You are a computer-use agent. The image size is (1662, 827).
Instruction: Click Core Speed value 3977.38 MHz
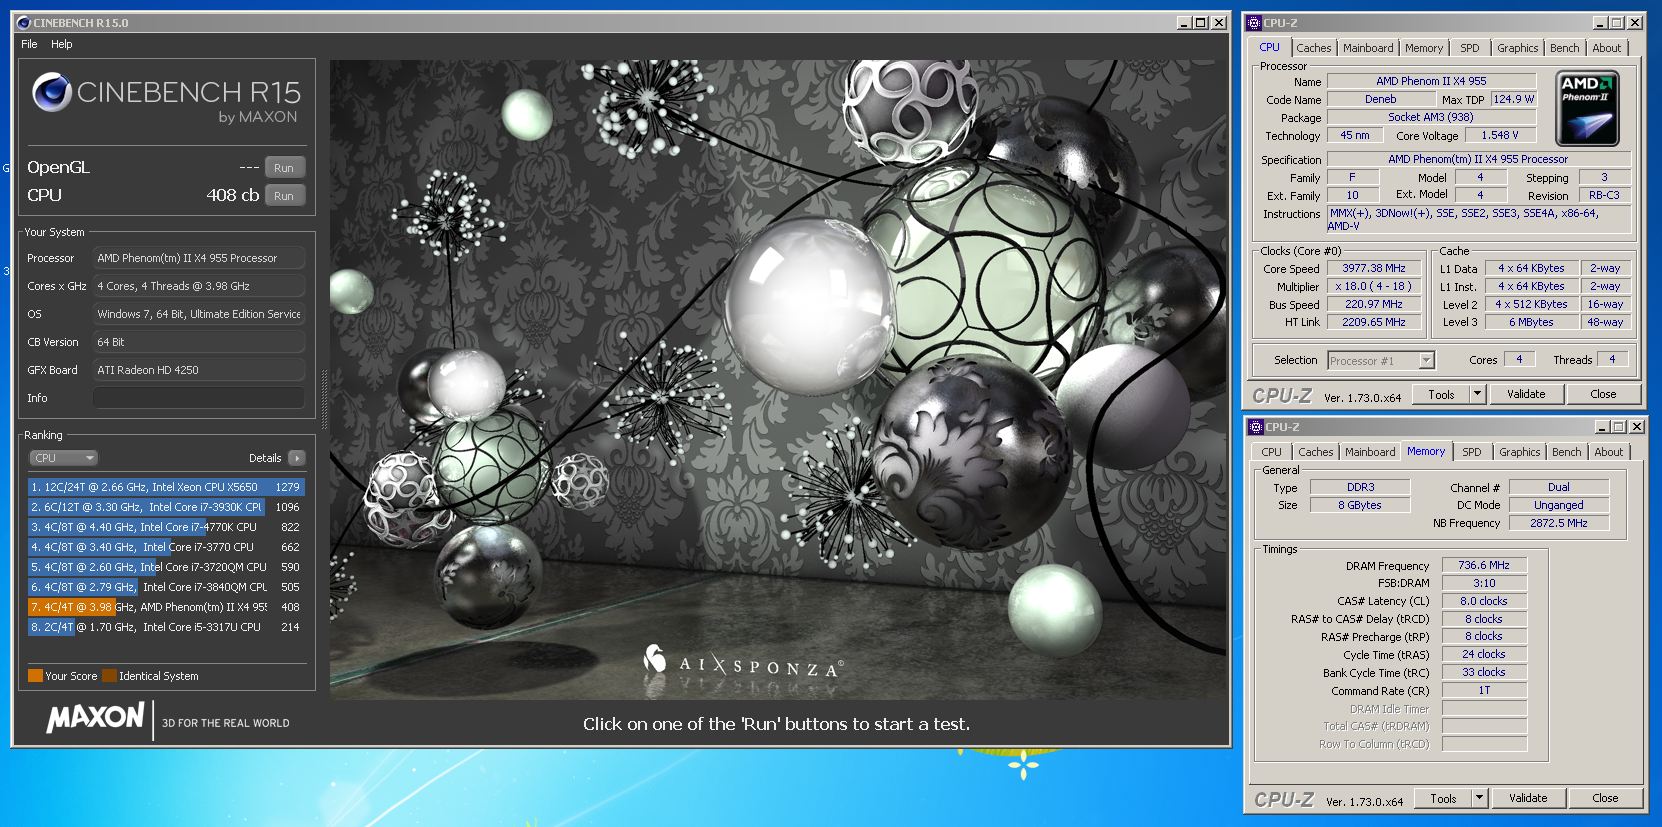point(1373,268)
